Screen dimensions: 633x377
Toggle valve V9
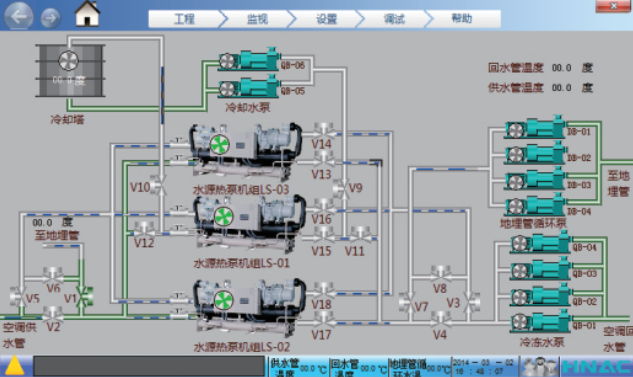(x=342, y=188)
